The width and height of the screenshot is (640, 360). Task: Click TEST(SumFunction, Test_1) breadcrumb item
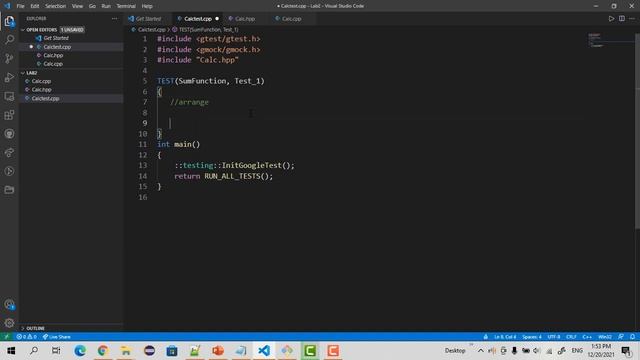[x=209, y=30]
